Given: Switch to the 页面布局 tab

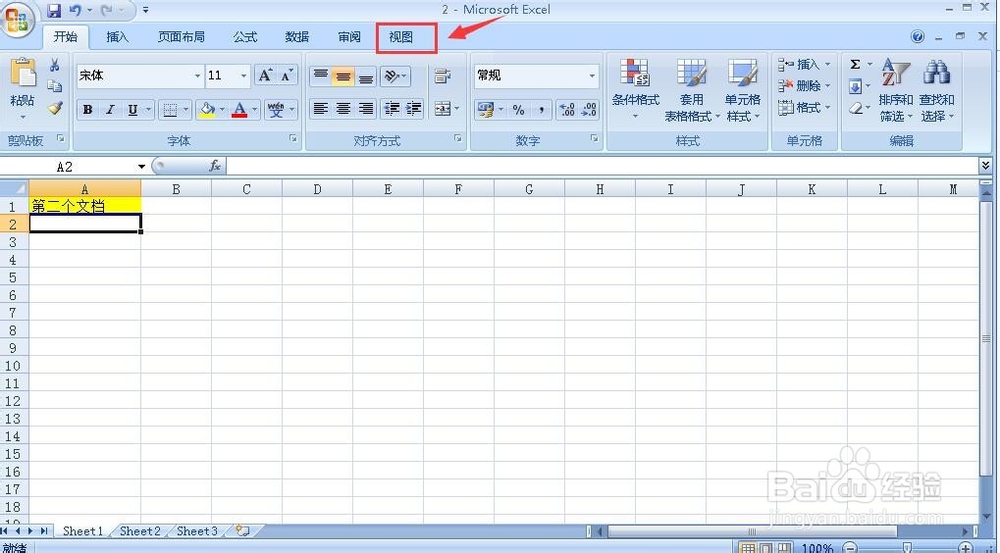Looking at the screenshot, I should point(181,37).
